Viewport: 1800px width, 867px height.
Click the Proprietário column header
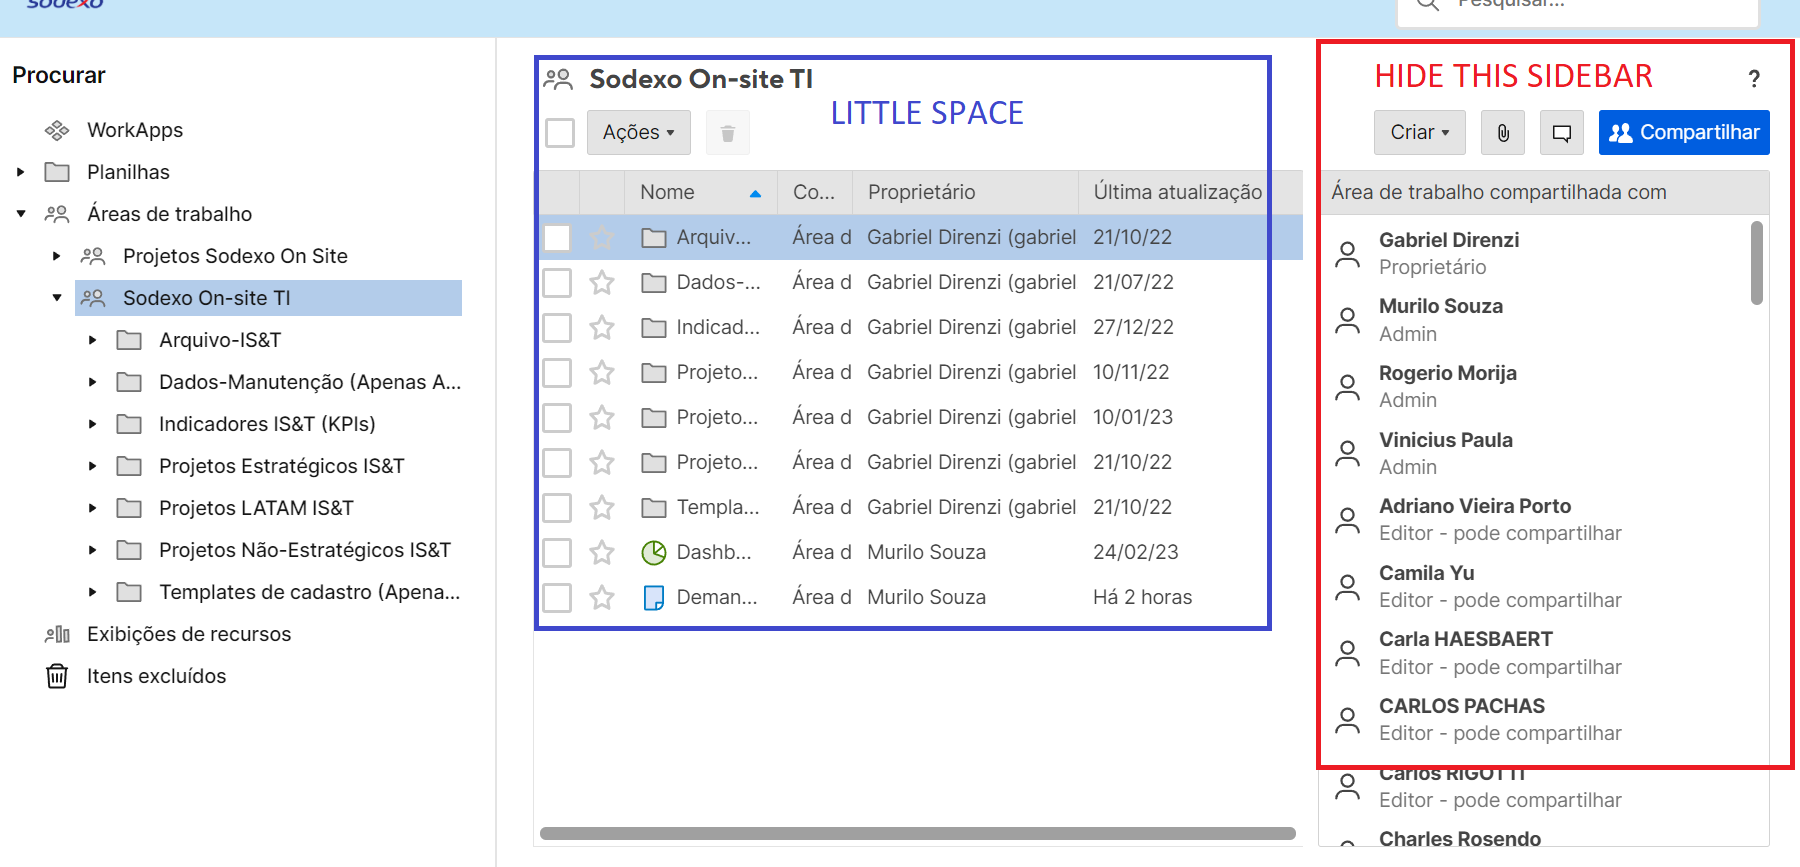(x=965, y=192)
